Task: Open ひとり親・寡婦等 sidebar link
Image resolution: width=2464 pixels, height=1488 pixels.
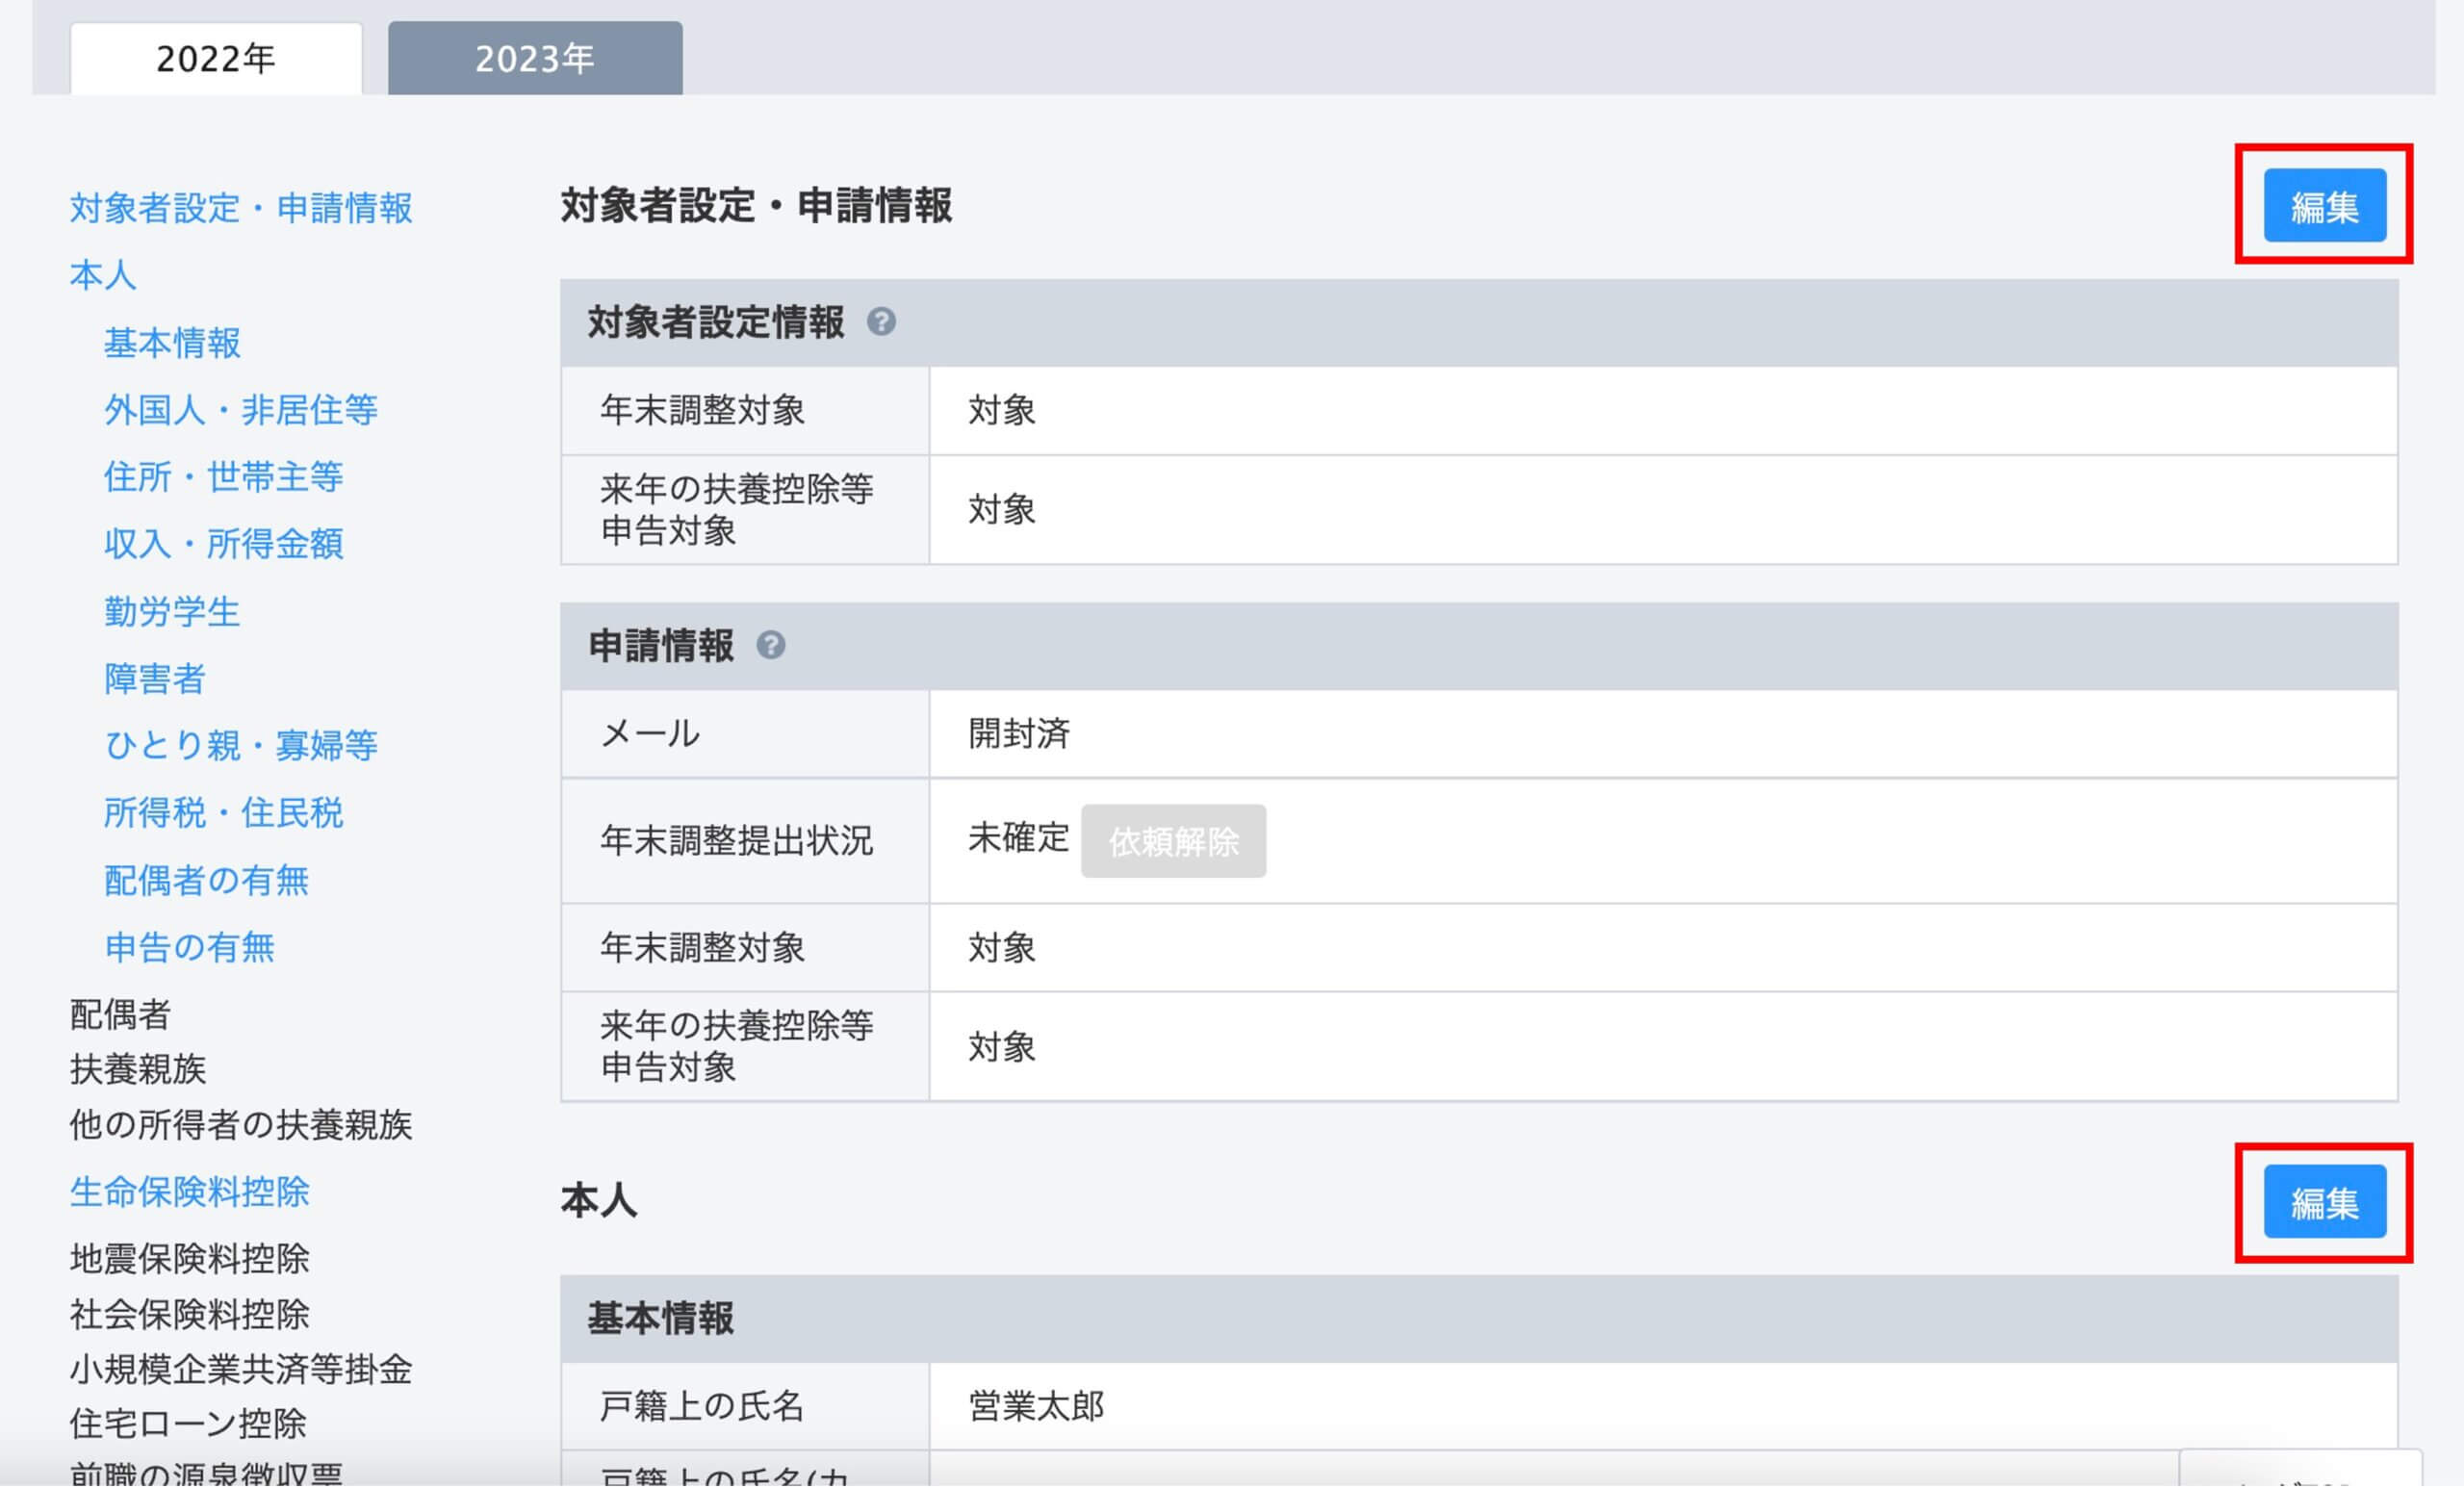Action: [x=241, y=746]
